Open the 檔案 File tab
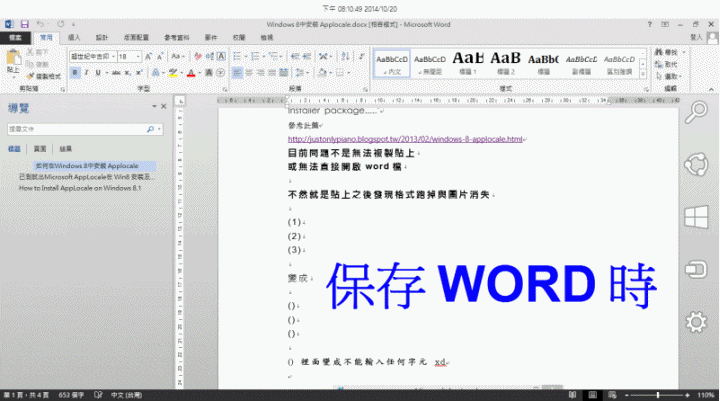The image size is (720, 401). 15,38
